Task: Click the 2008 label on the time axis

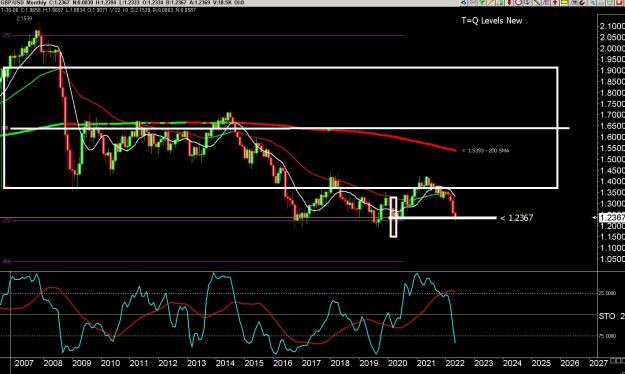Action: point(53,363)
